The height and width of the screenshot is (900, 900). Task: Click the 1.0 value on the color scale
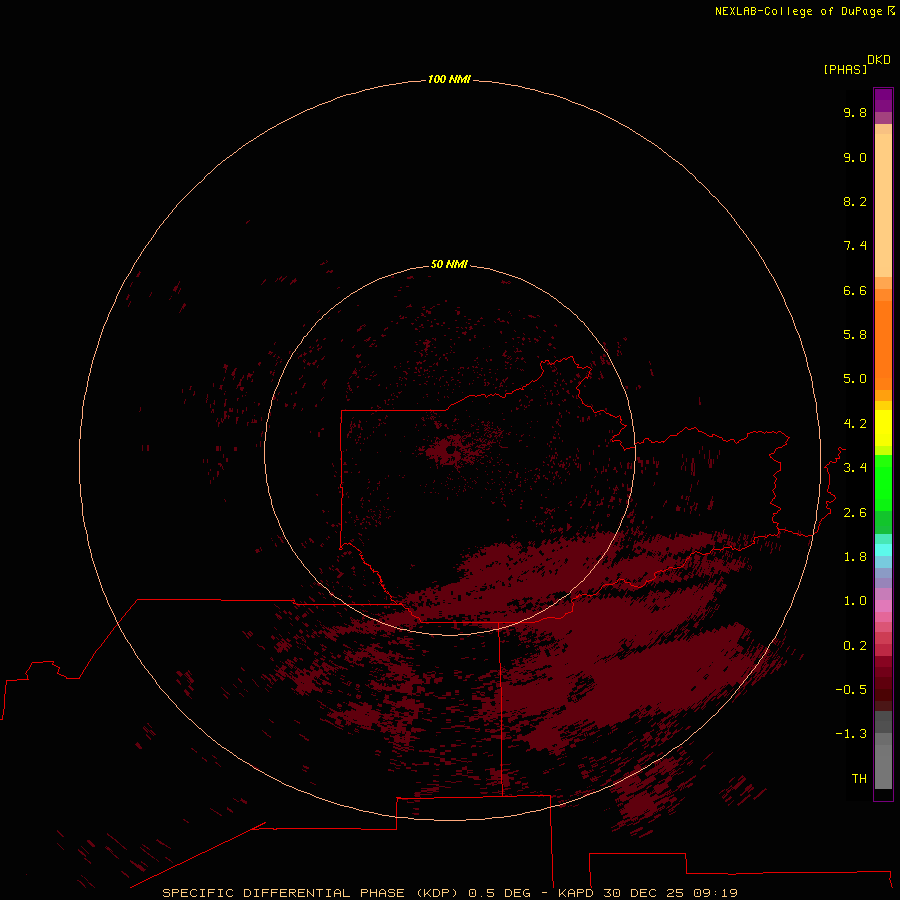point(855,601)
